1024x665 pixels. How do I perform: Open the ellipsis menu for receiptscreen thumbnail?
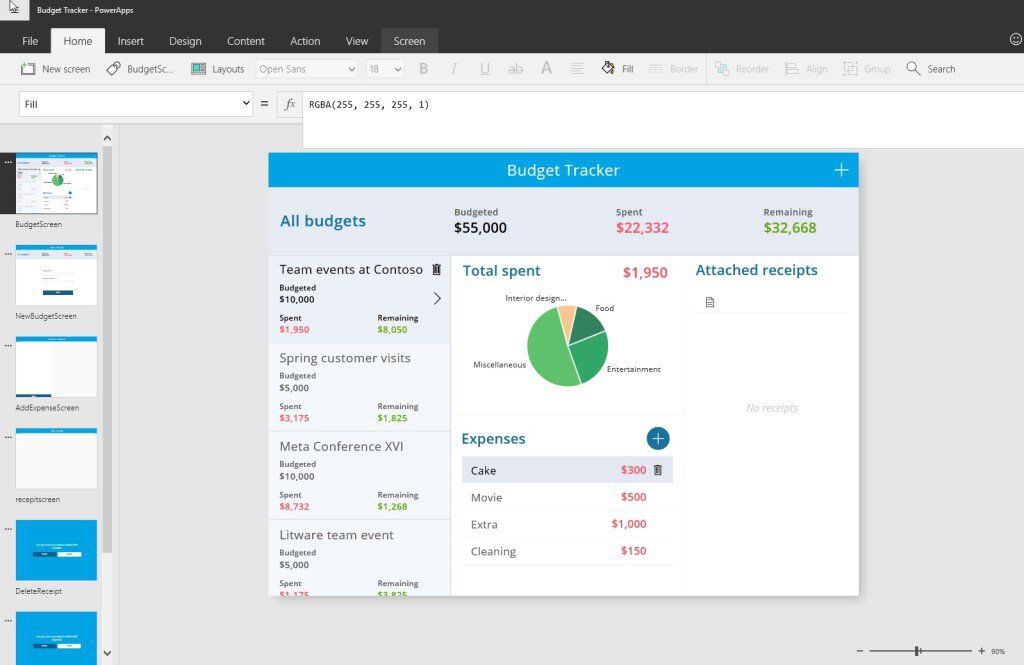pos(8,437)
